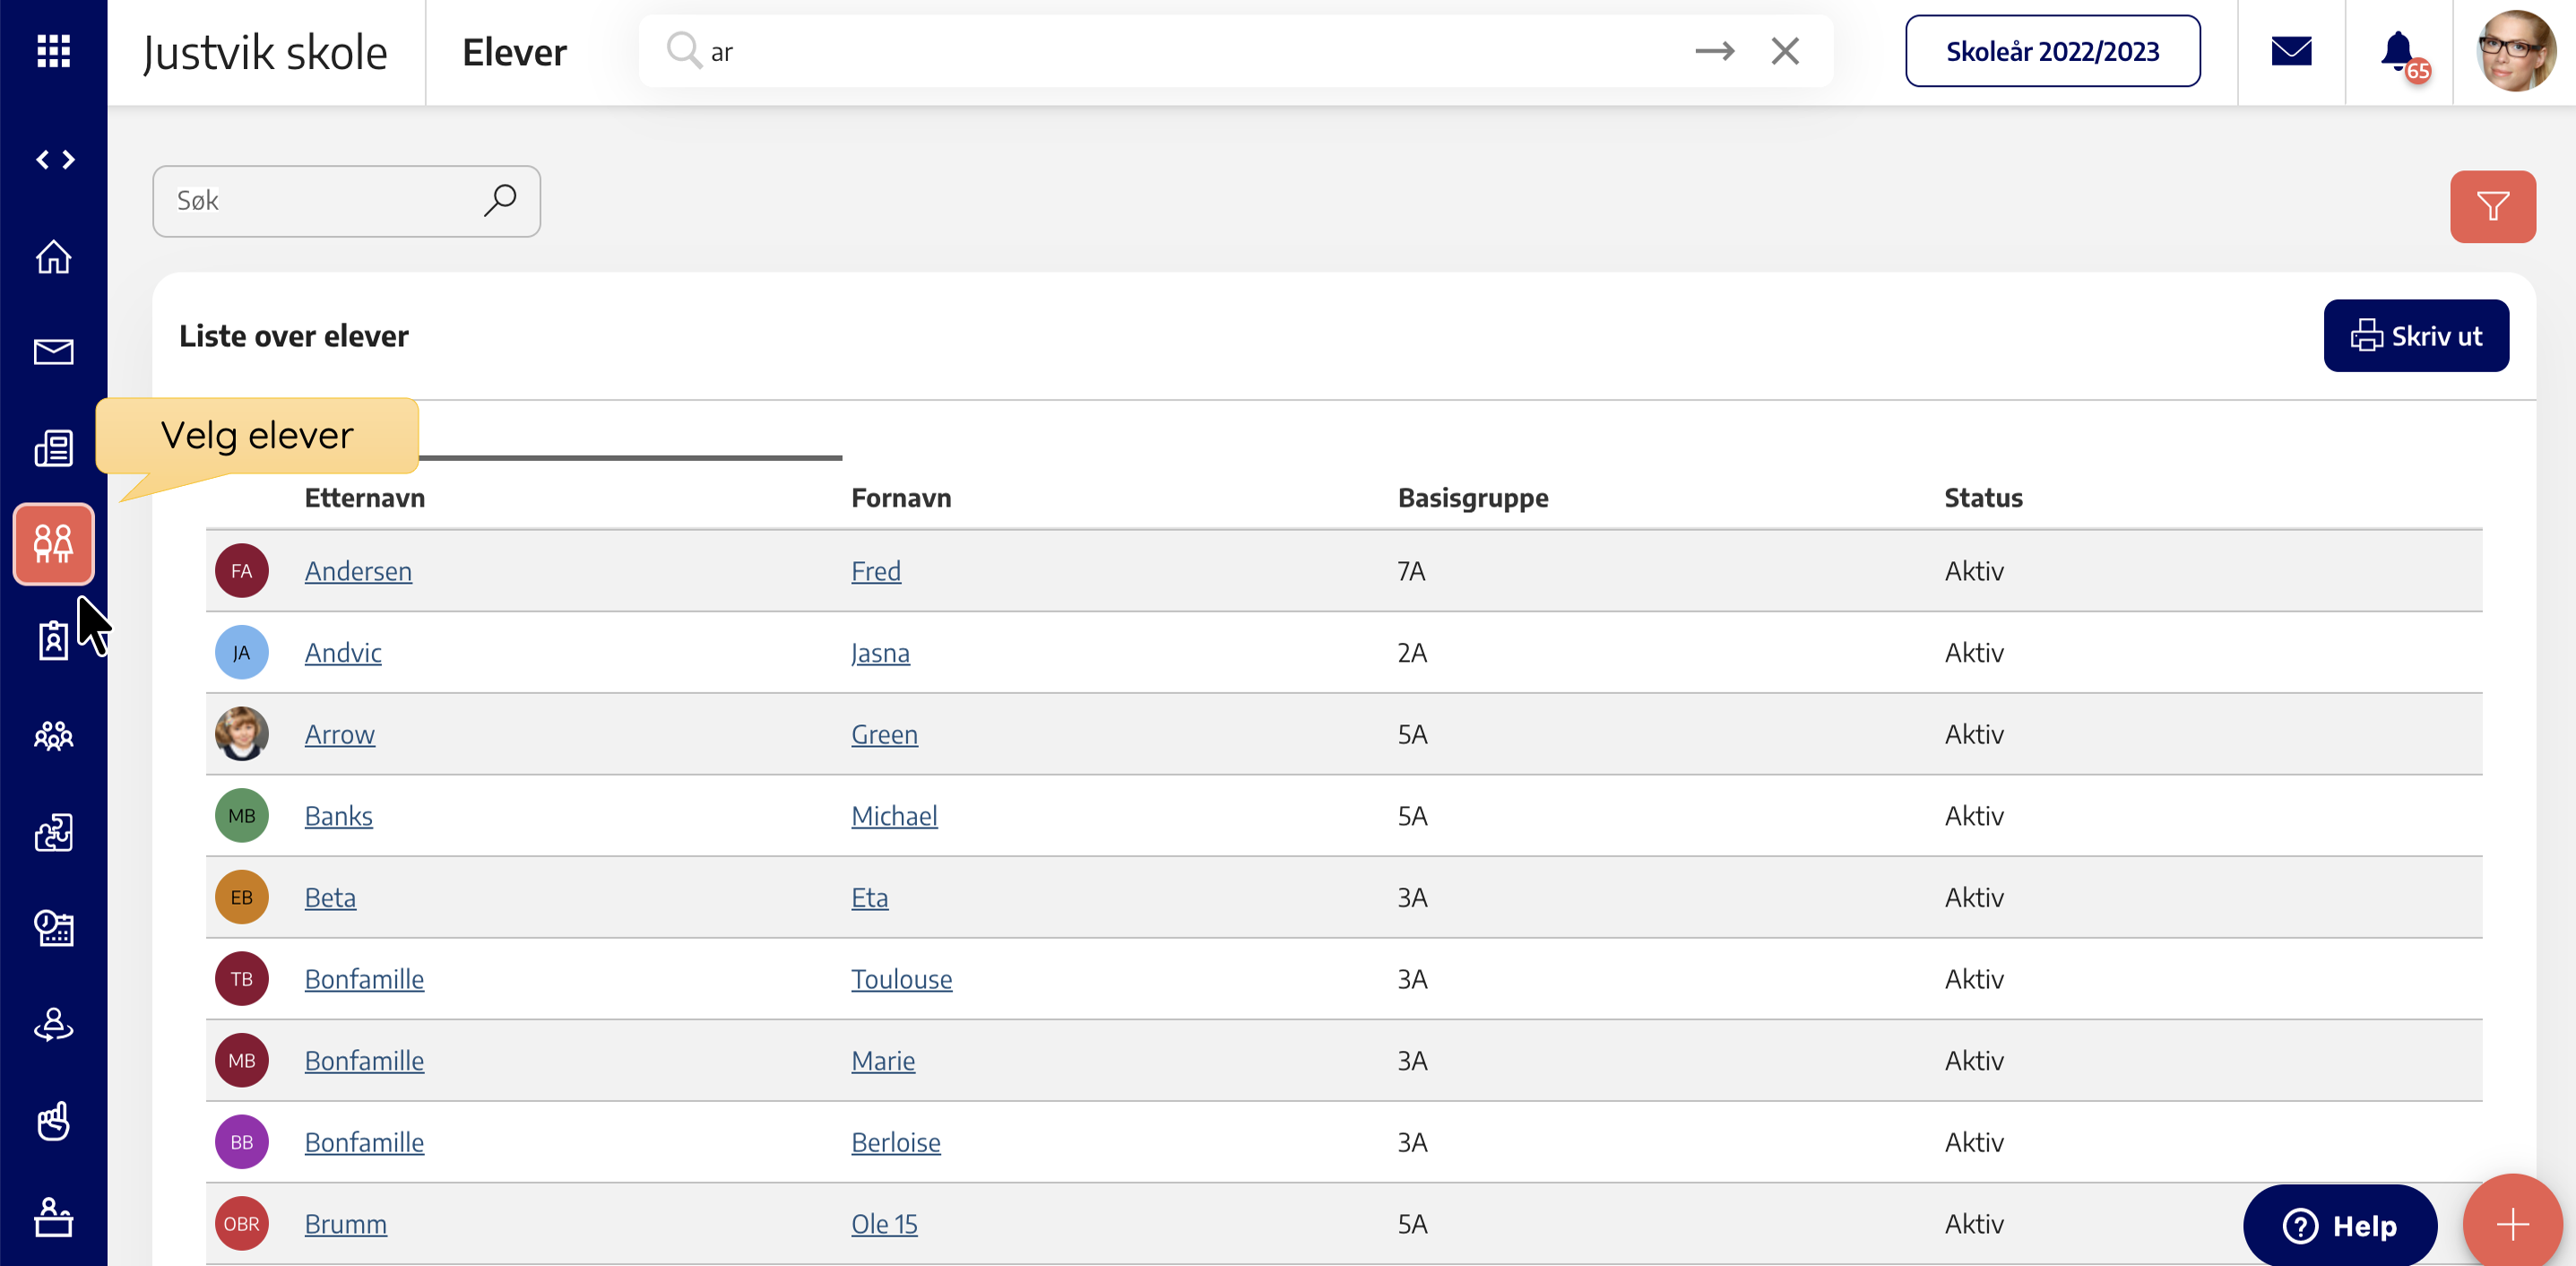Open the Banks surname link
This screenshot has height=1266, width=2576.
[x=339, y=816]
